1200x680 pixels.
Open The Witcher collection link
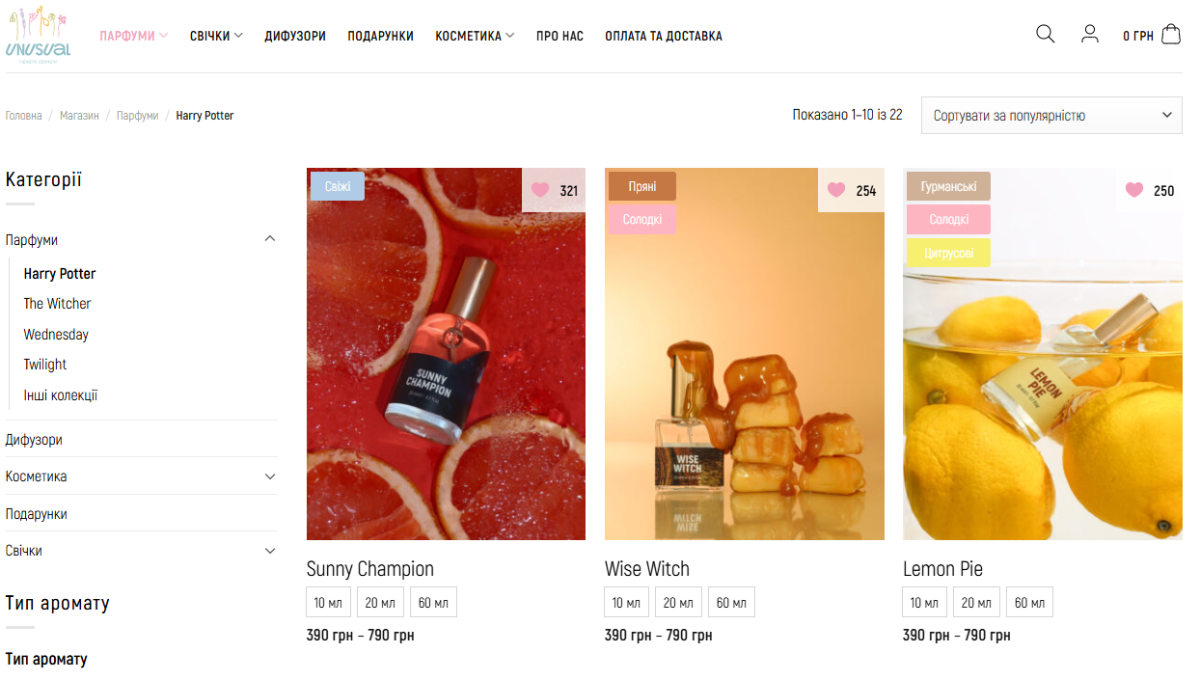coord(57,304)
